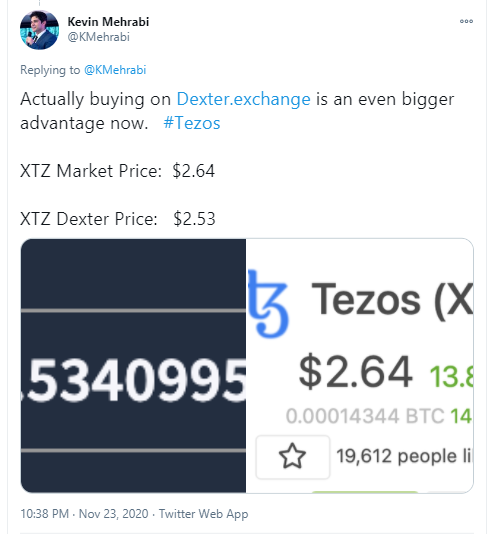Screen dimensions: 494x534
Task: Click the 0.00014344 BTC value
Action: (365, 416)
